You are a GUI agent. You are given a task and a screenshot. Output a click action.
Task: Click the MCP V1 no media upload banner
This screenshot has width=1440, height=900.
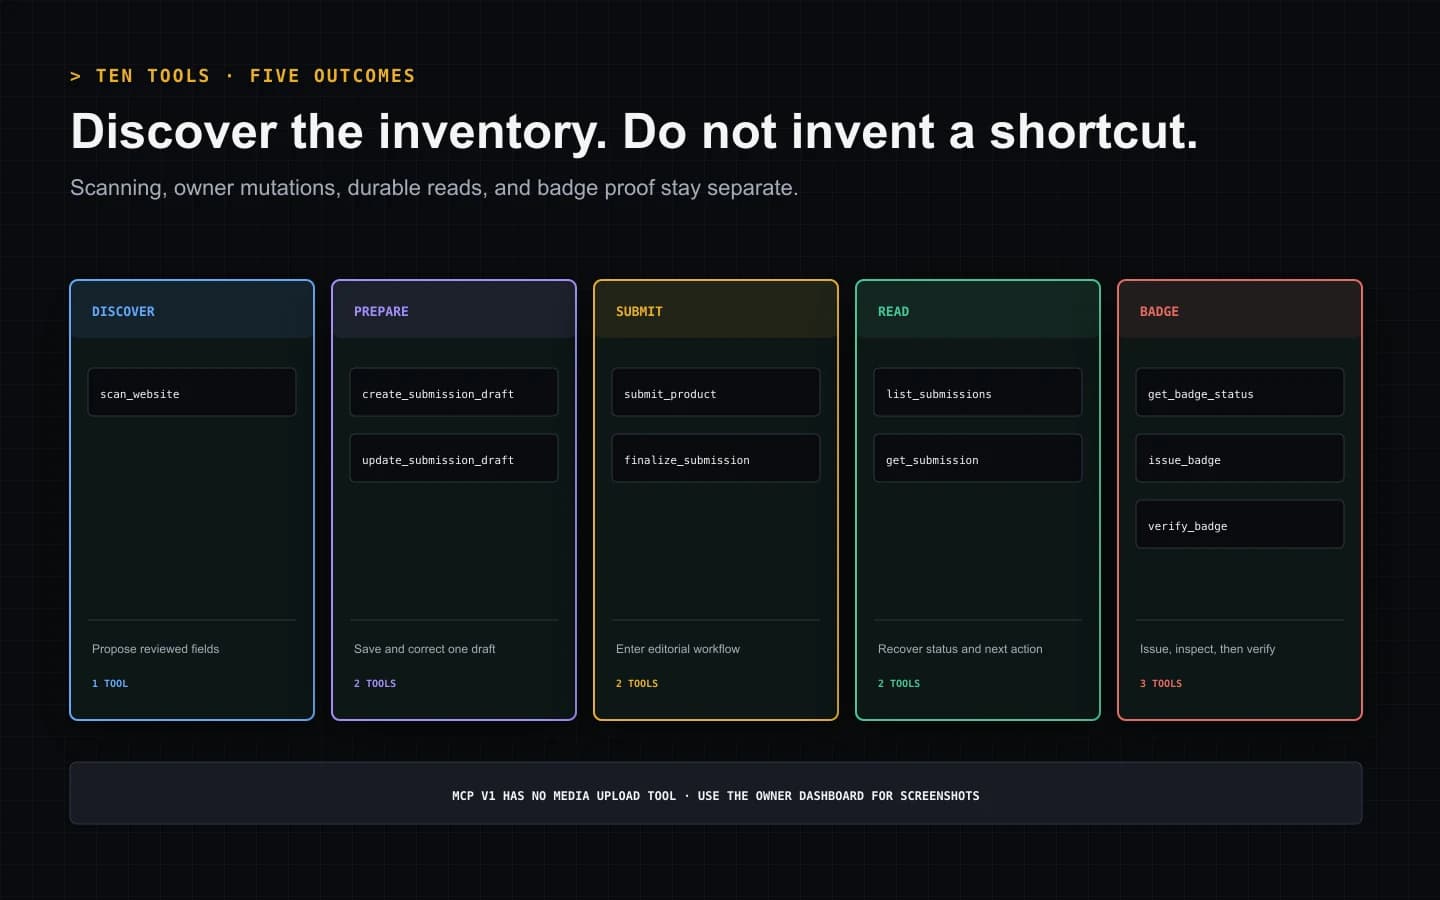pyautogui.click(x=716, y=793)
